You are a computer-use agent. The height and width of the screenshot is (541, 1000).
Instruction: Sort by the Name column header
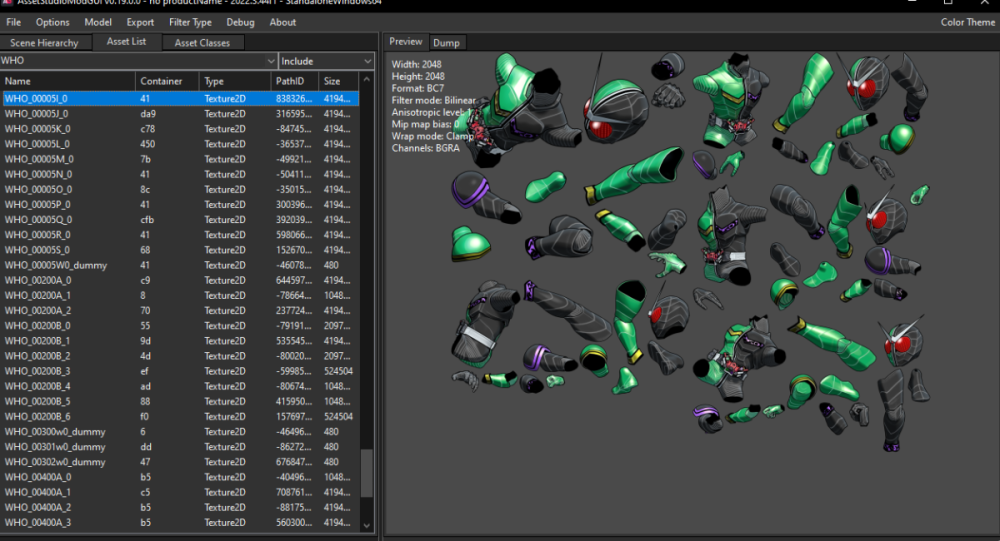tap(68, 81)
